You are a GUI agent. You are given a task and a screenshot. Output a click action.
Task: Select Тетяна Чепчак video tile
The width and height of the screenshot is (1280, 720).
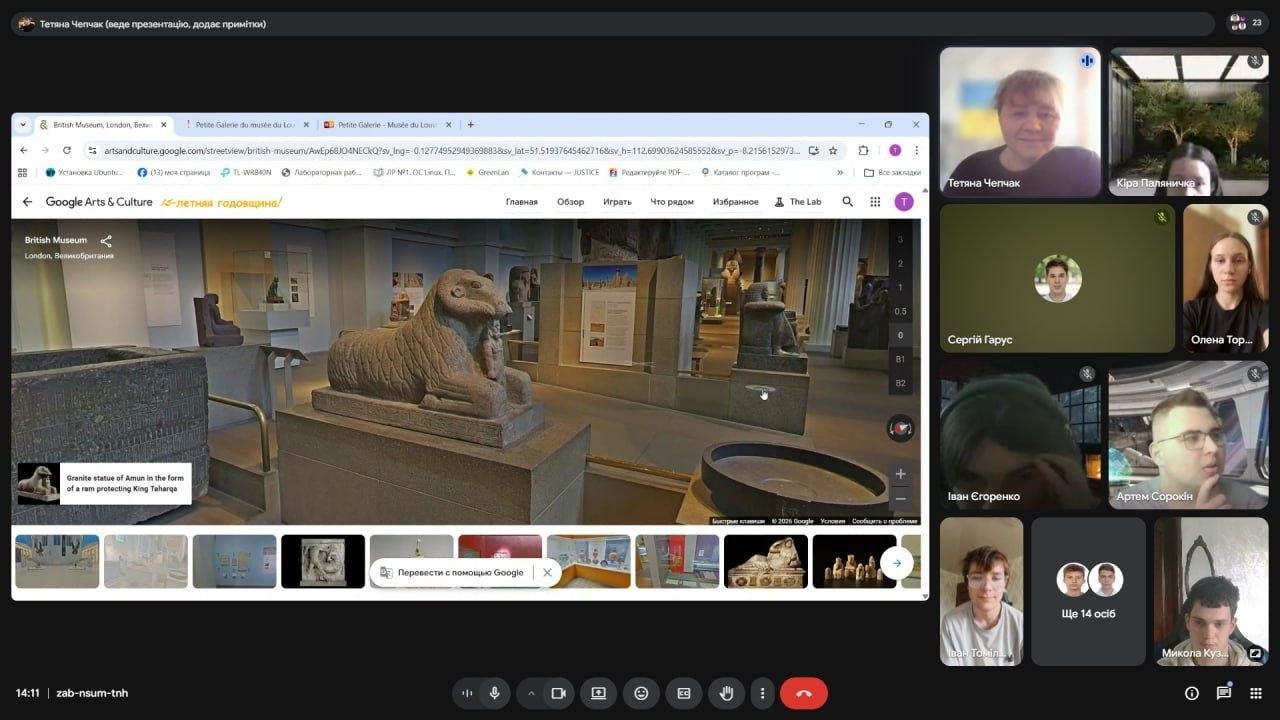[1020, 122]
